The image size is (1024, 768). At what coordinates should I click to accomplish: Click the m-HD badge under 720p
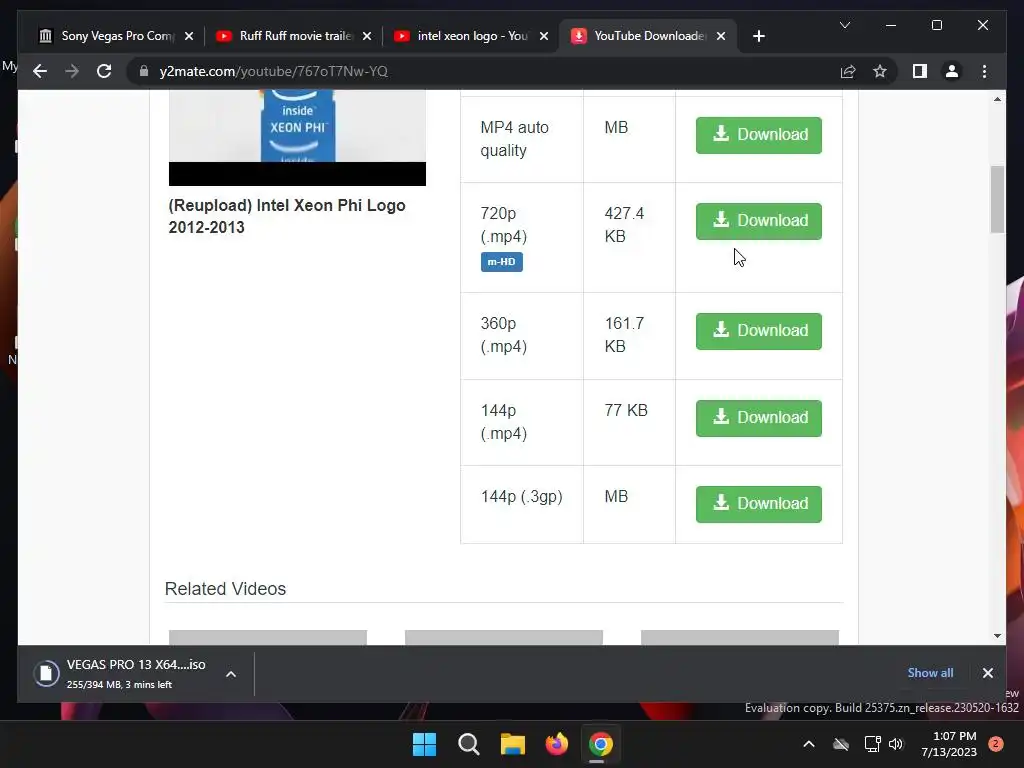tap(502, 262)
